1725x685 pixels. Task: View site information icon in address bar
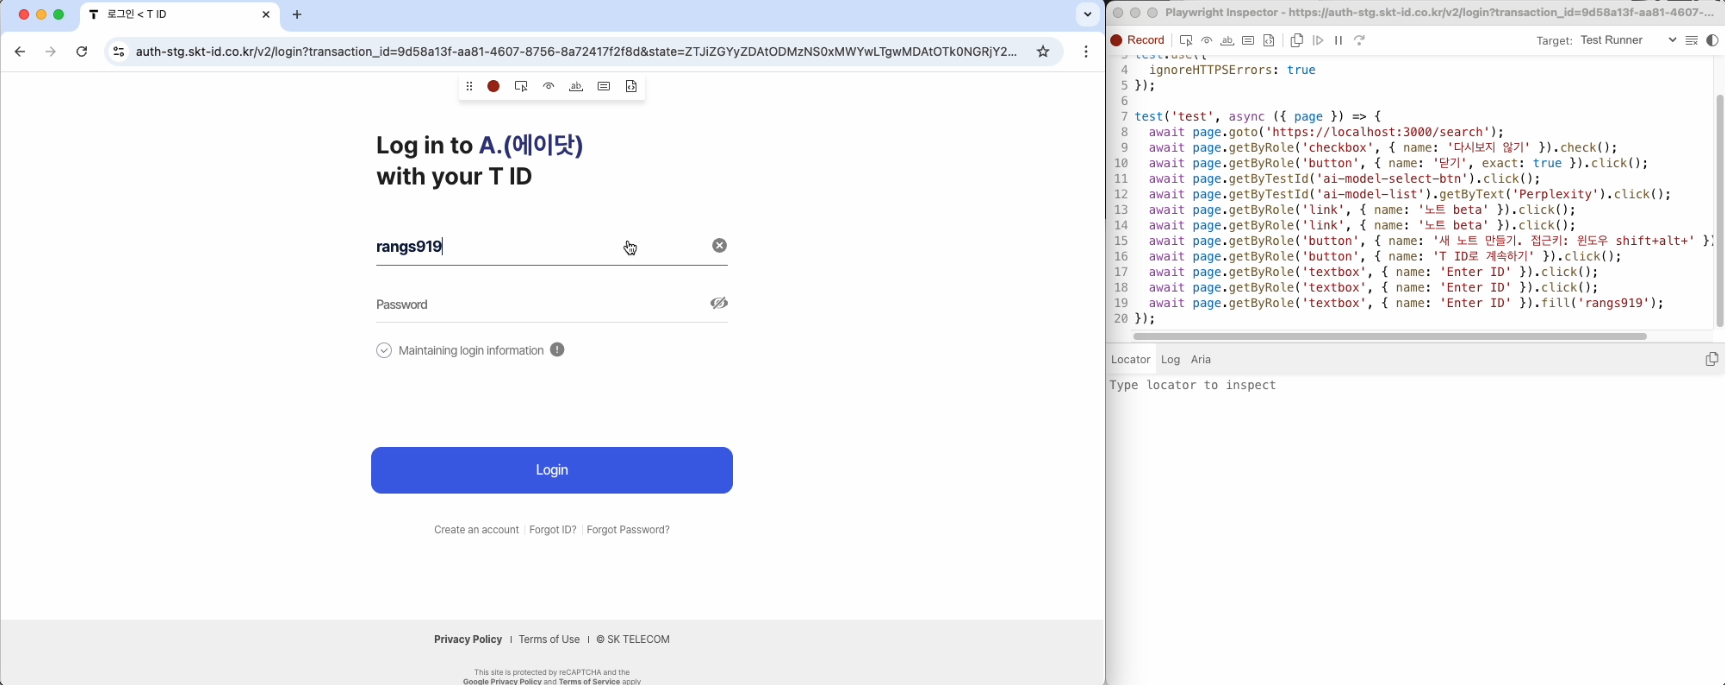119,52
